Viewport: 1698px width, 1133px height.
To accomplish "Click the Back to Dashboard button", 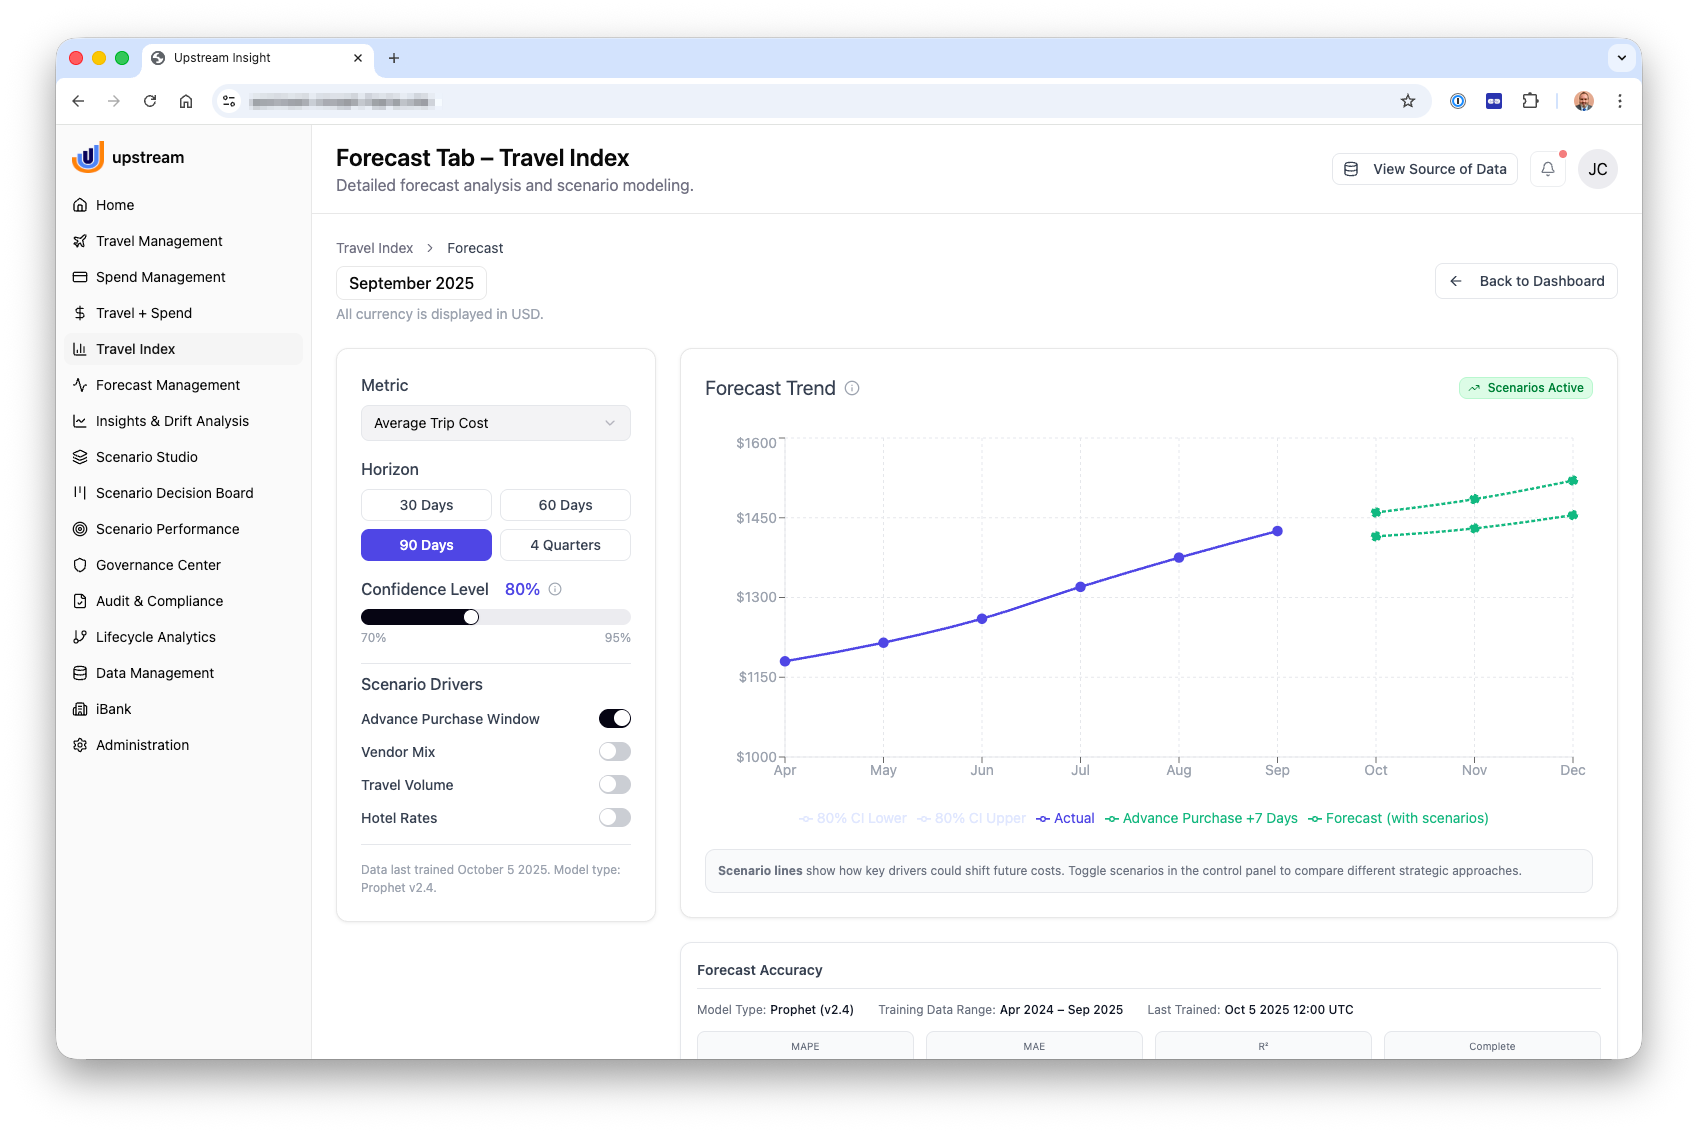I will click(x=1526, y=281).
